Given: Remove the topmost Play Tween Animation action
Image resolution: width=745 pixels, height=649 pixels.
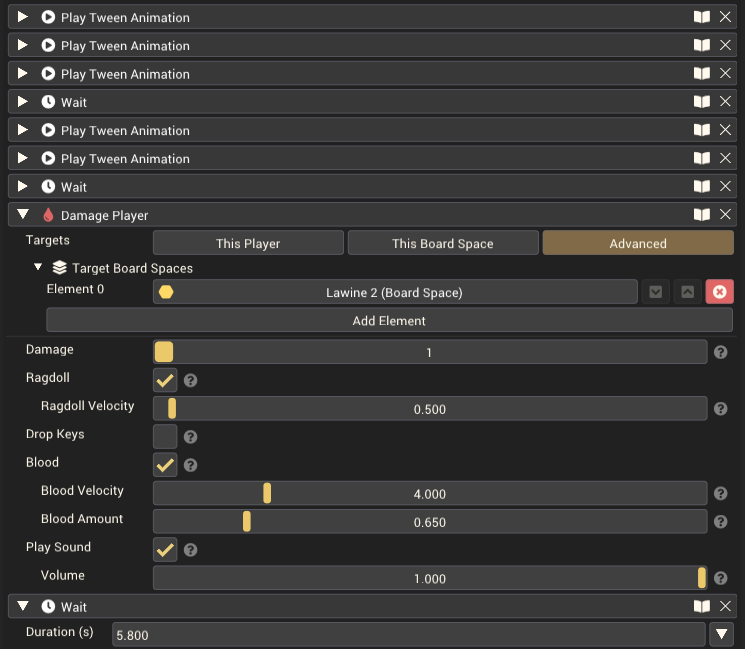Looking at the screenshot, I should click(x=725, y=17).
